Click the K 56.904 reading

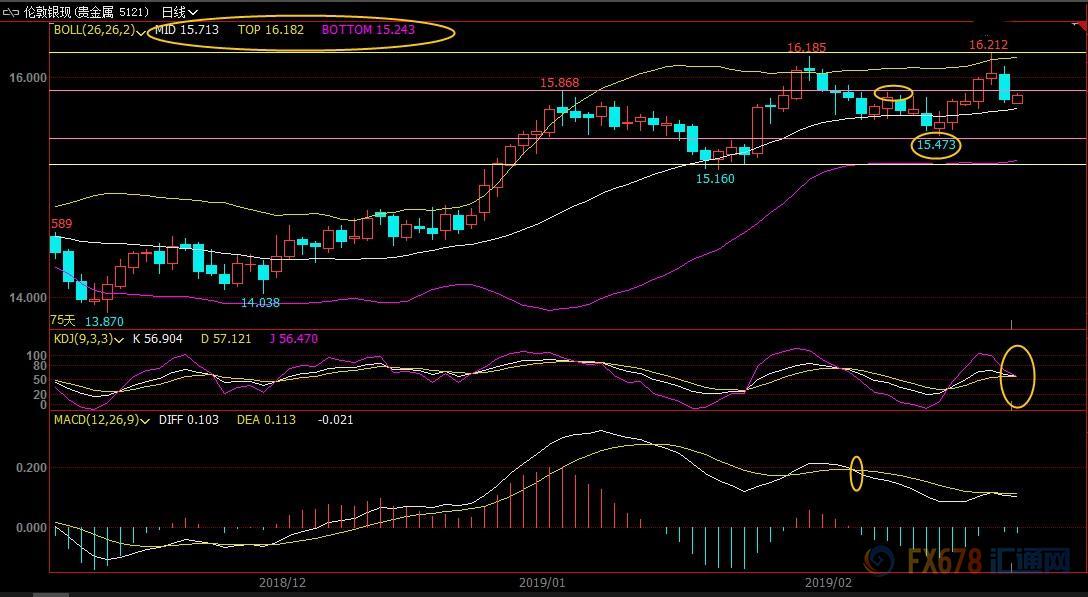[x=158, y=339]
